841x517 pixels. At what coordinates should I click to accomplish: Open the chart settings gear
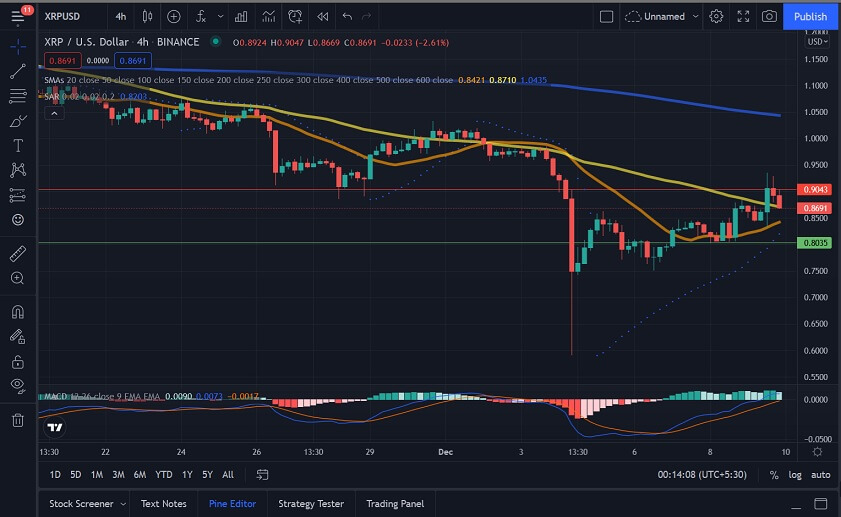(716, 16)
